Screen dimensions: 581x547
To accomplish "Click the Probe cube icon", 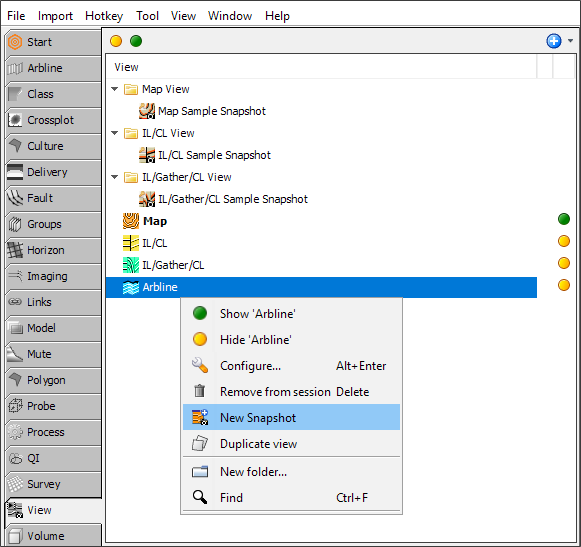I will coord(15,406).
